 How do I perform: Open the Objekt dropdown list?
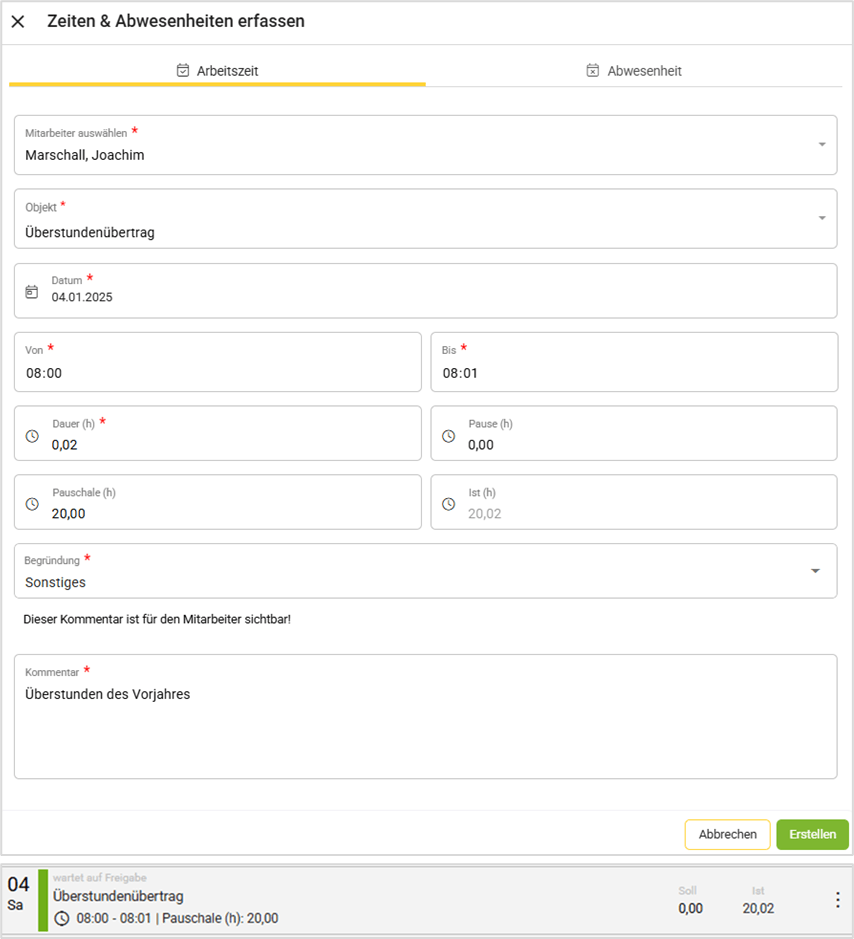pyautogui.click(x=821, y=218)
